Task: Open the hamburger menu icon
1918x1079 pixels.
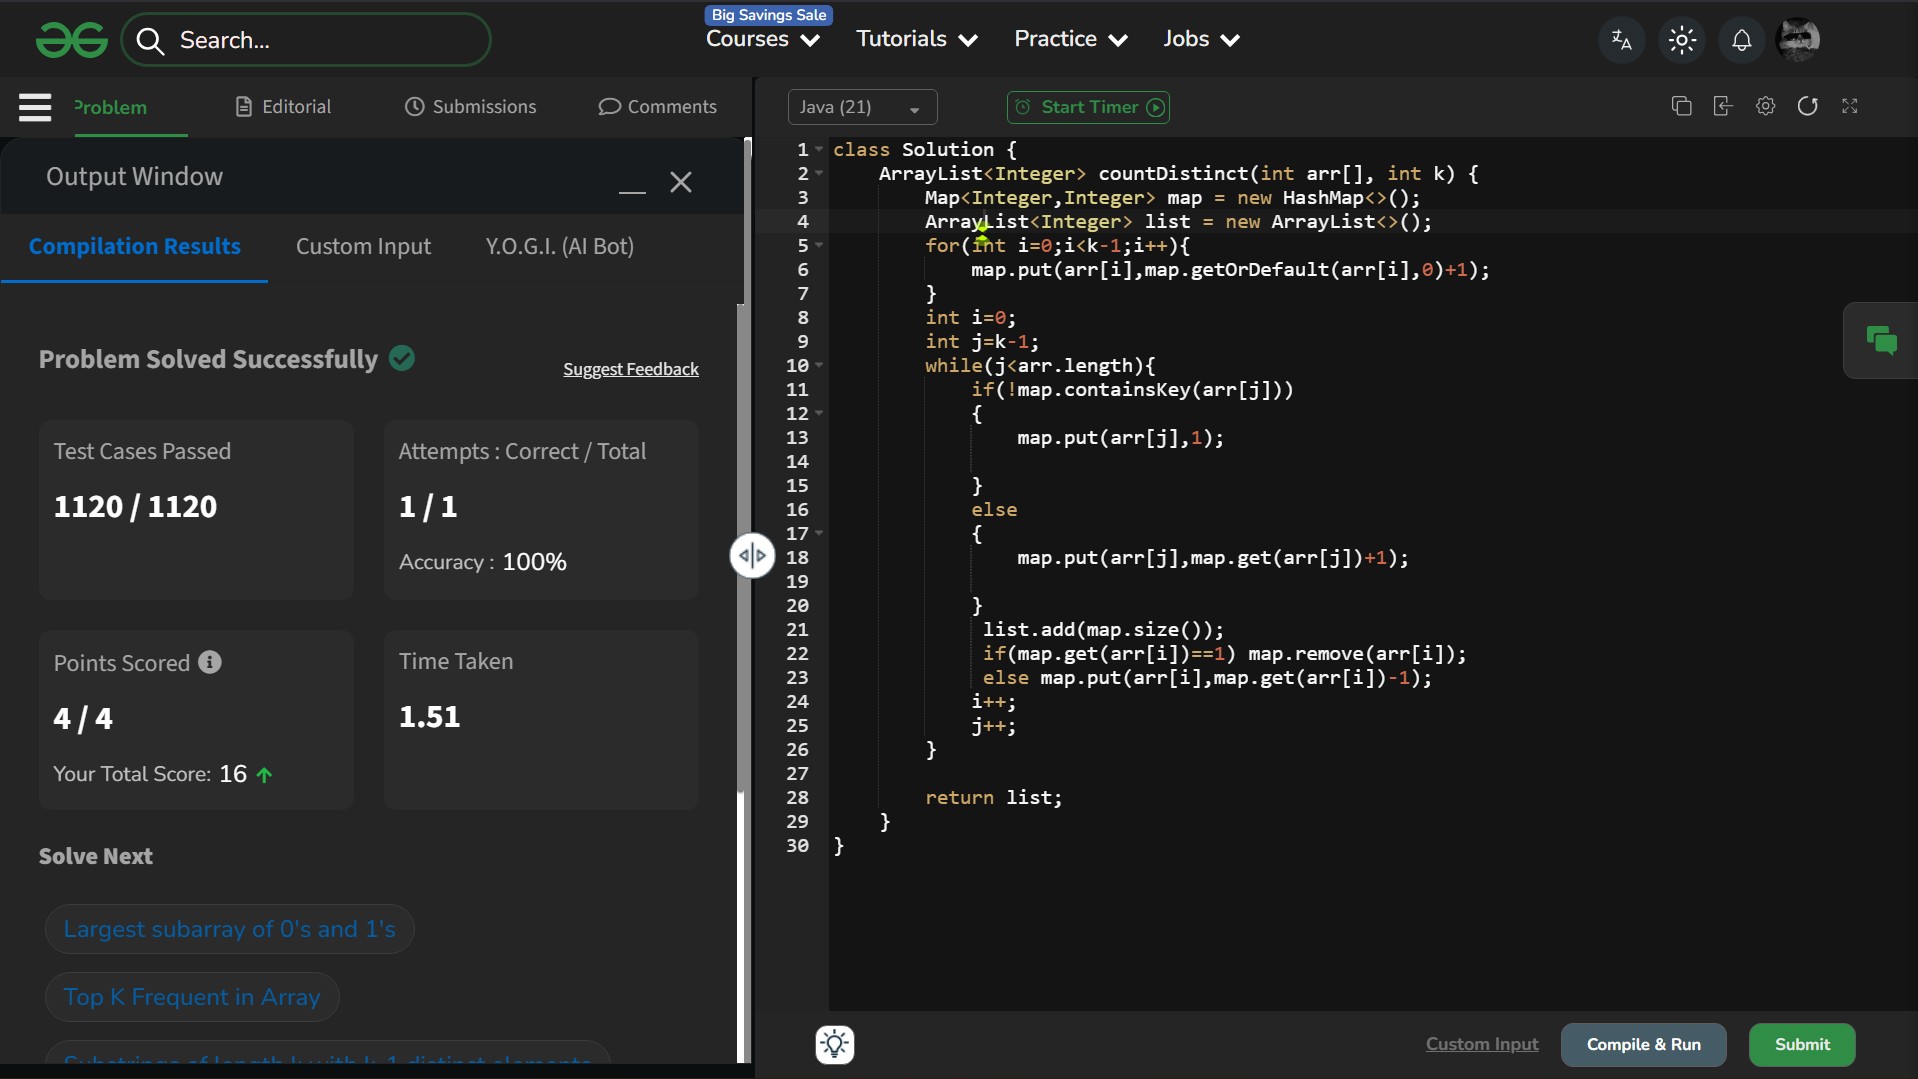Action: pyautogui.click(x=35, y=107)
